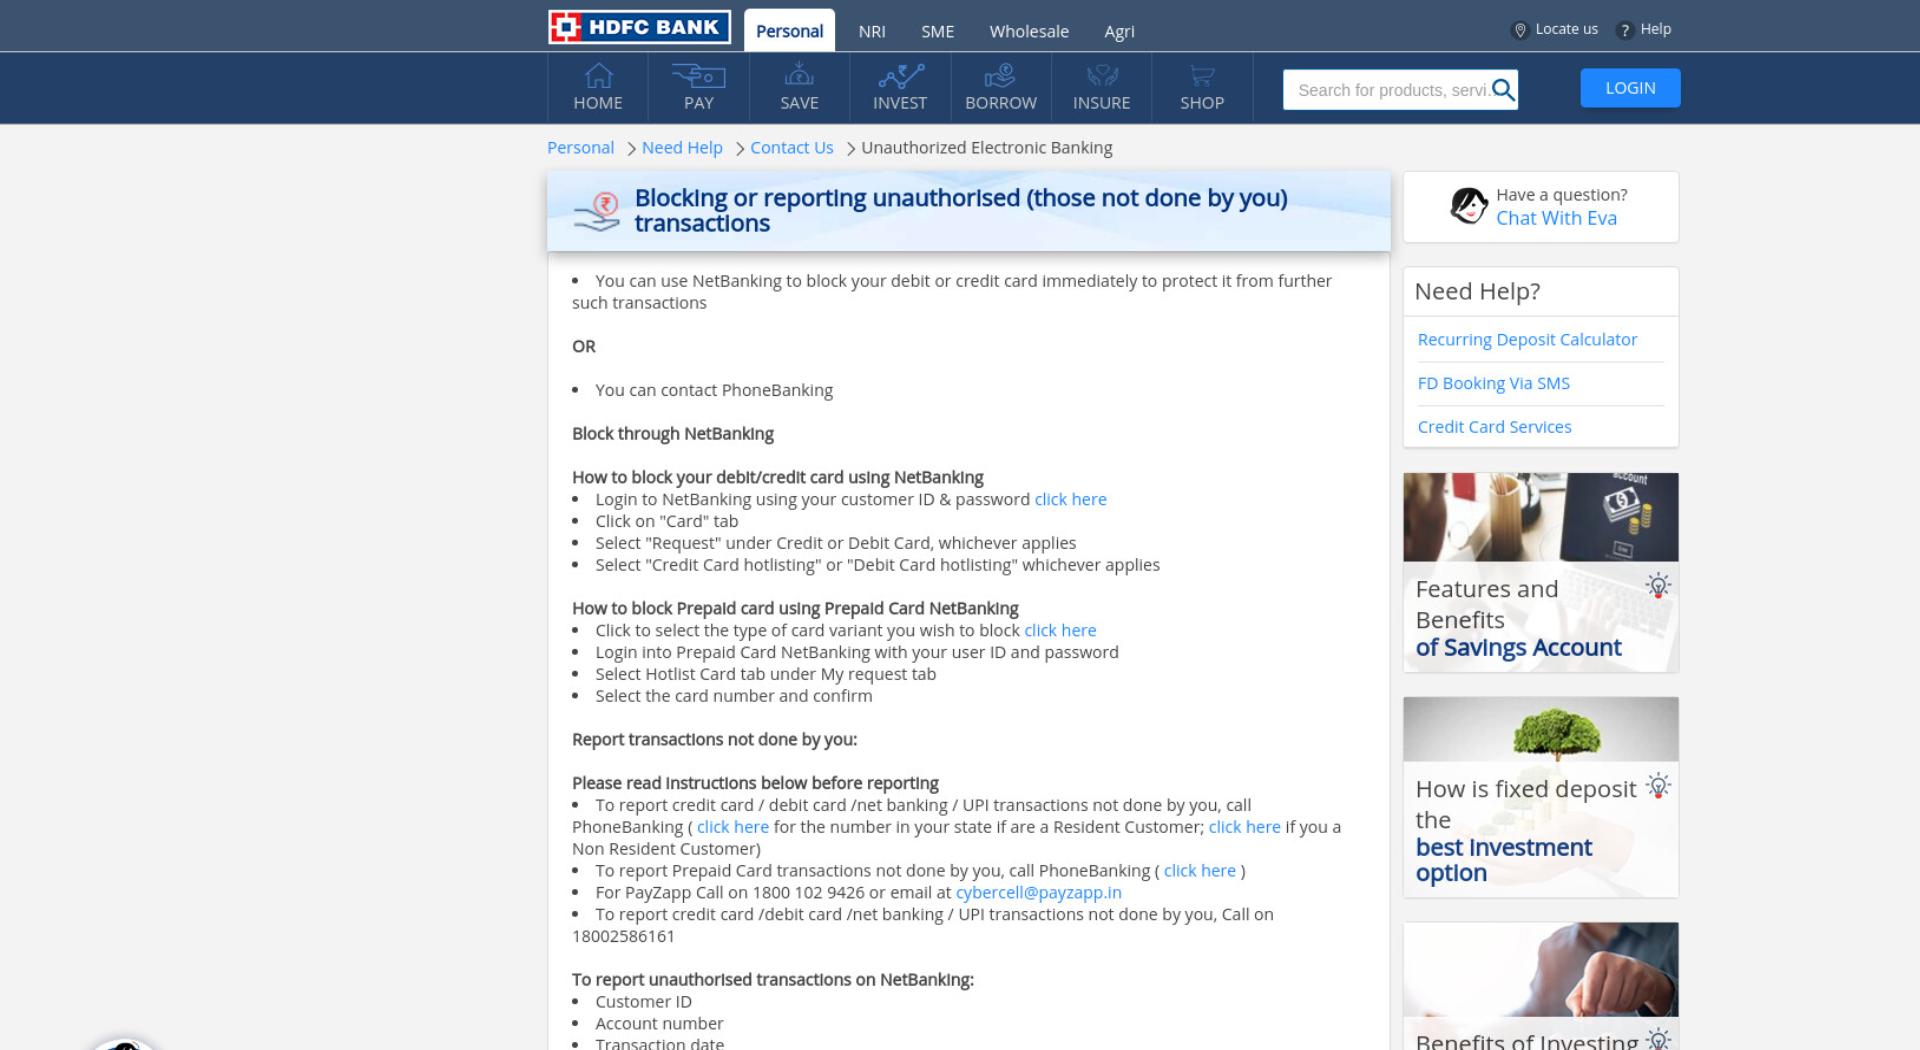This screenshot has width=1920, height=1050.
Task: Click 'click here' for prepaid card variant
Action: 1060,630
